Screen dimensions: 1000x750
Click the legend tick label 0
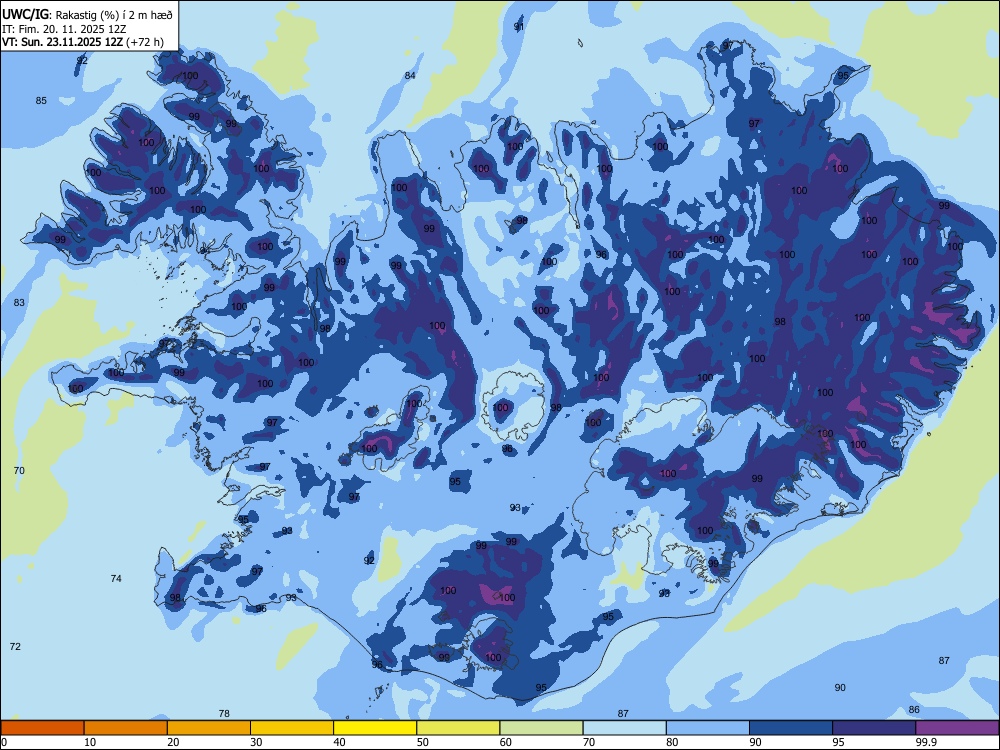(x=4, y=742)
